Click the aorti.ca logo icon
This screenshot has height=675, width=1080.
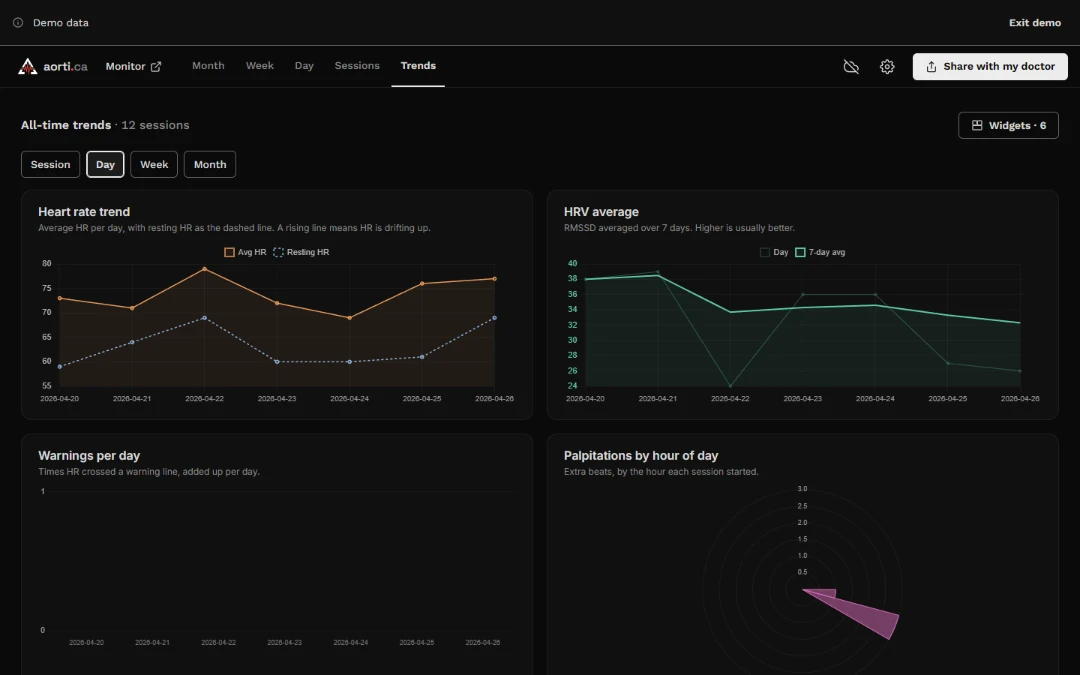[x=28, y=66]
